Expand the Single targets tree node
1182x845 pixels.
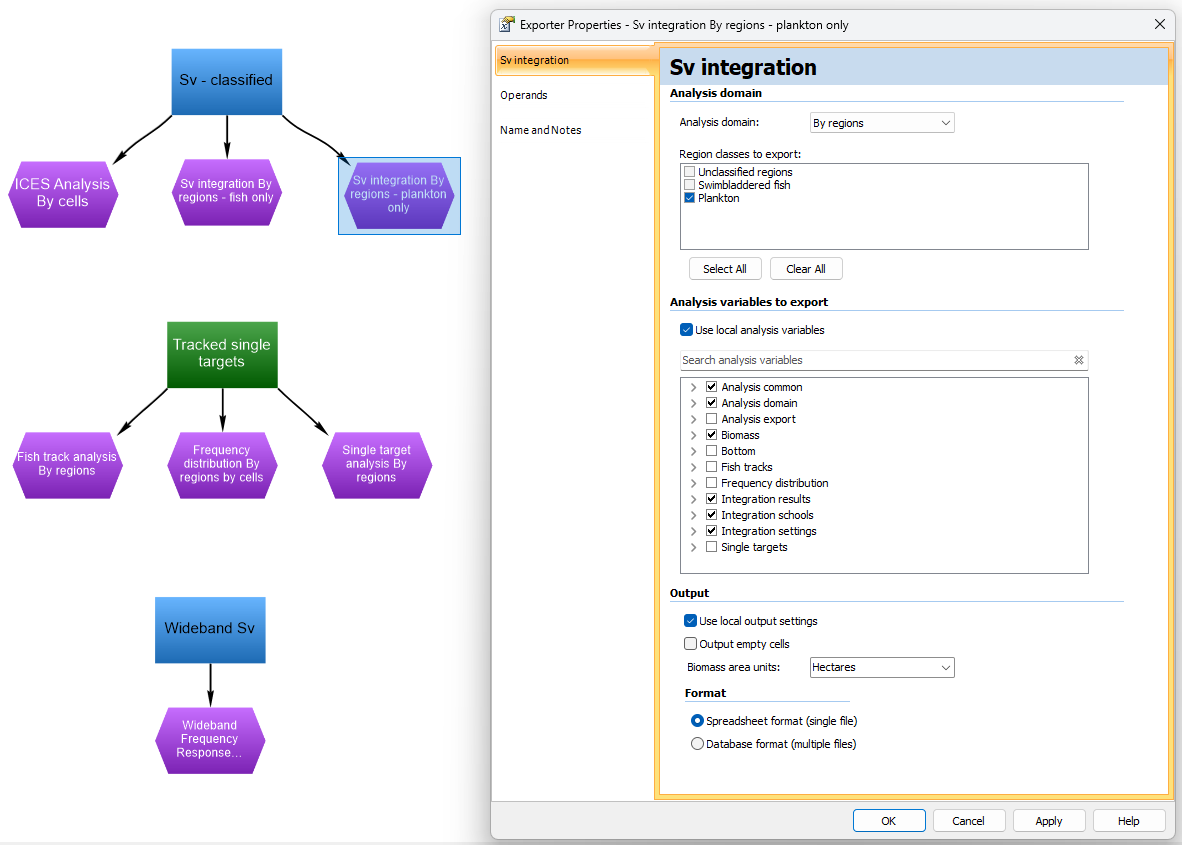click(694, 546)
